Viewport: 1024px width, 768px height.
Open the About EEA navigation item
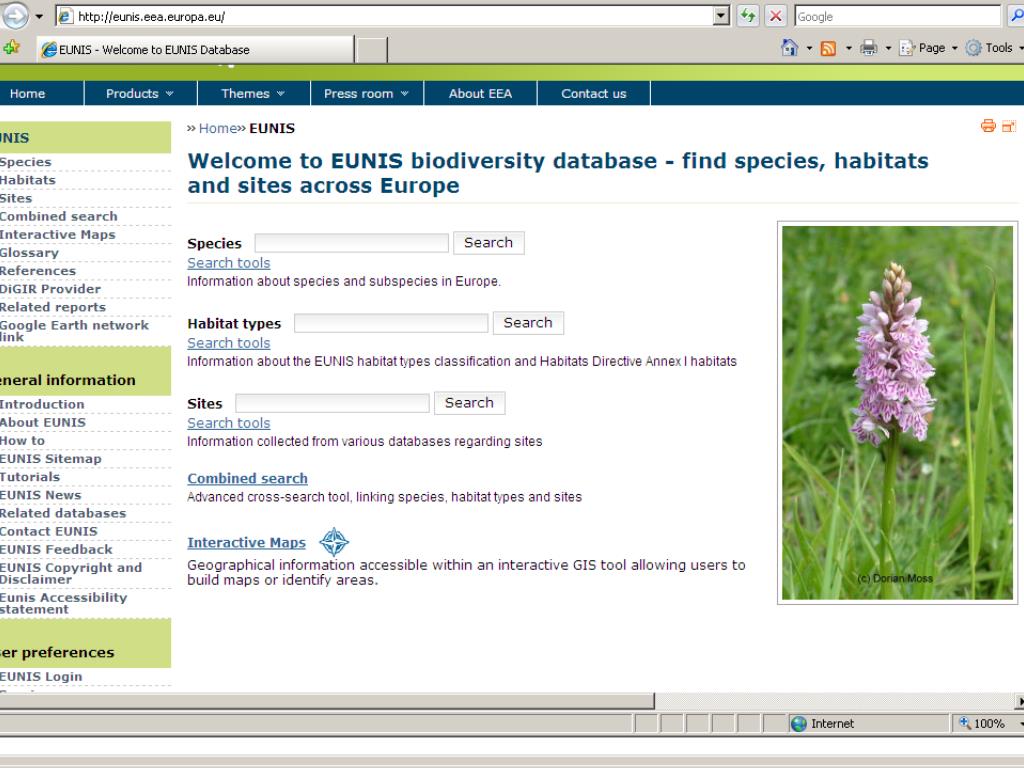tap(480, 93)
